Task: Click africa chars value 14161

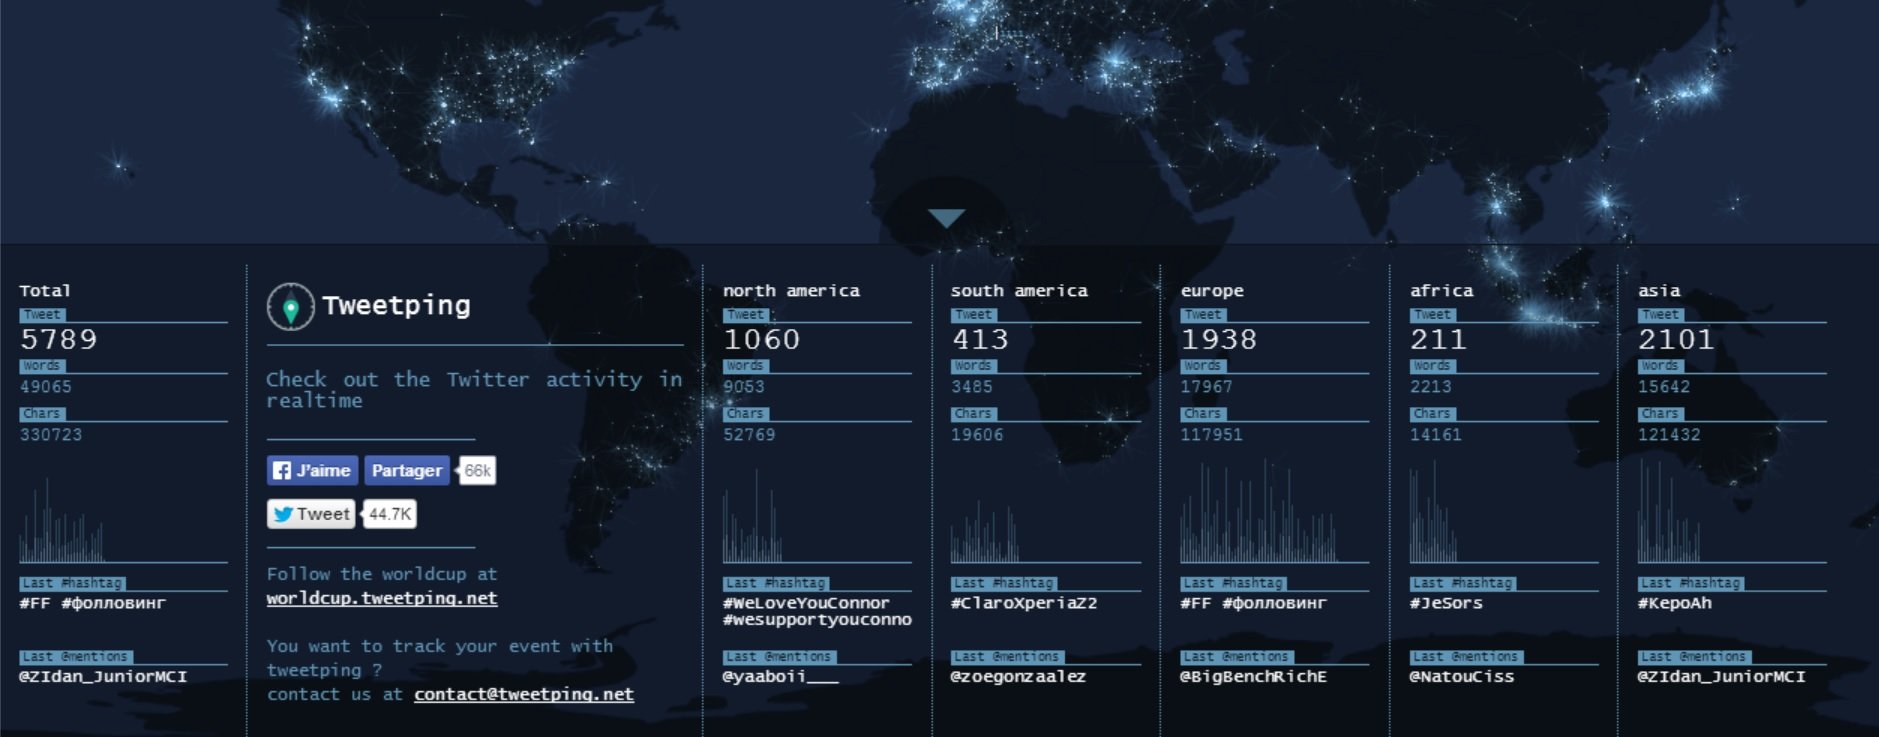Action: click(x=1436, y=435)
